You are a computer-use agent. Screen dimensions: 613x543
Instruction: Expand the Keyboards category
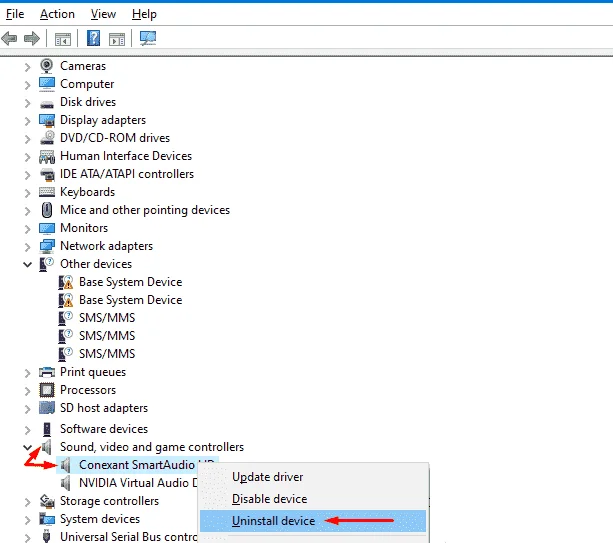(27, 193)
